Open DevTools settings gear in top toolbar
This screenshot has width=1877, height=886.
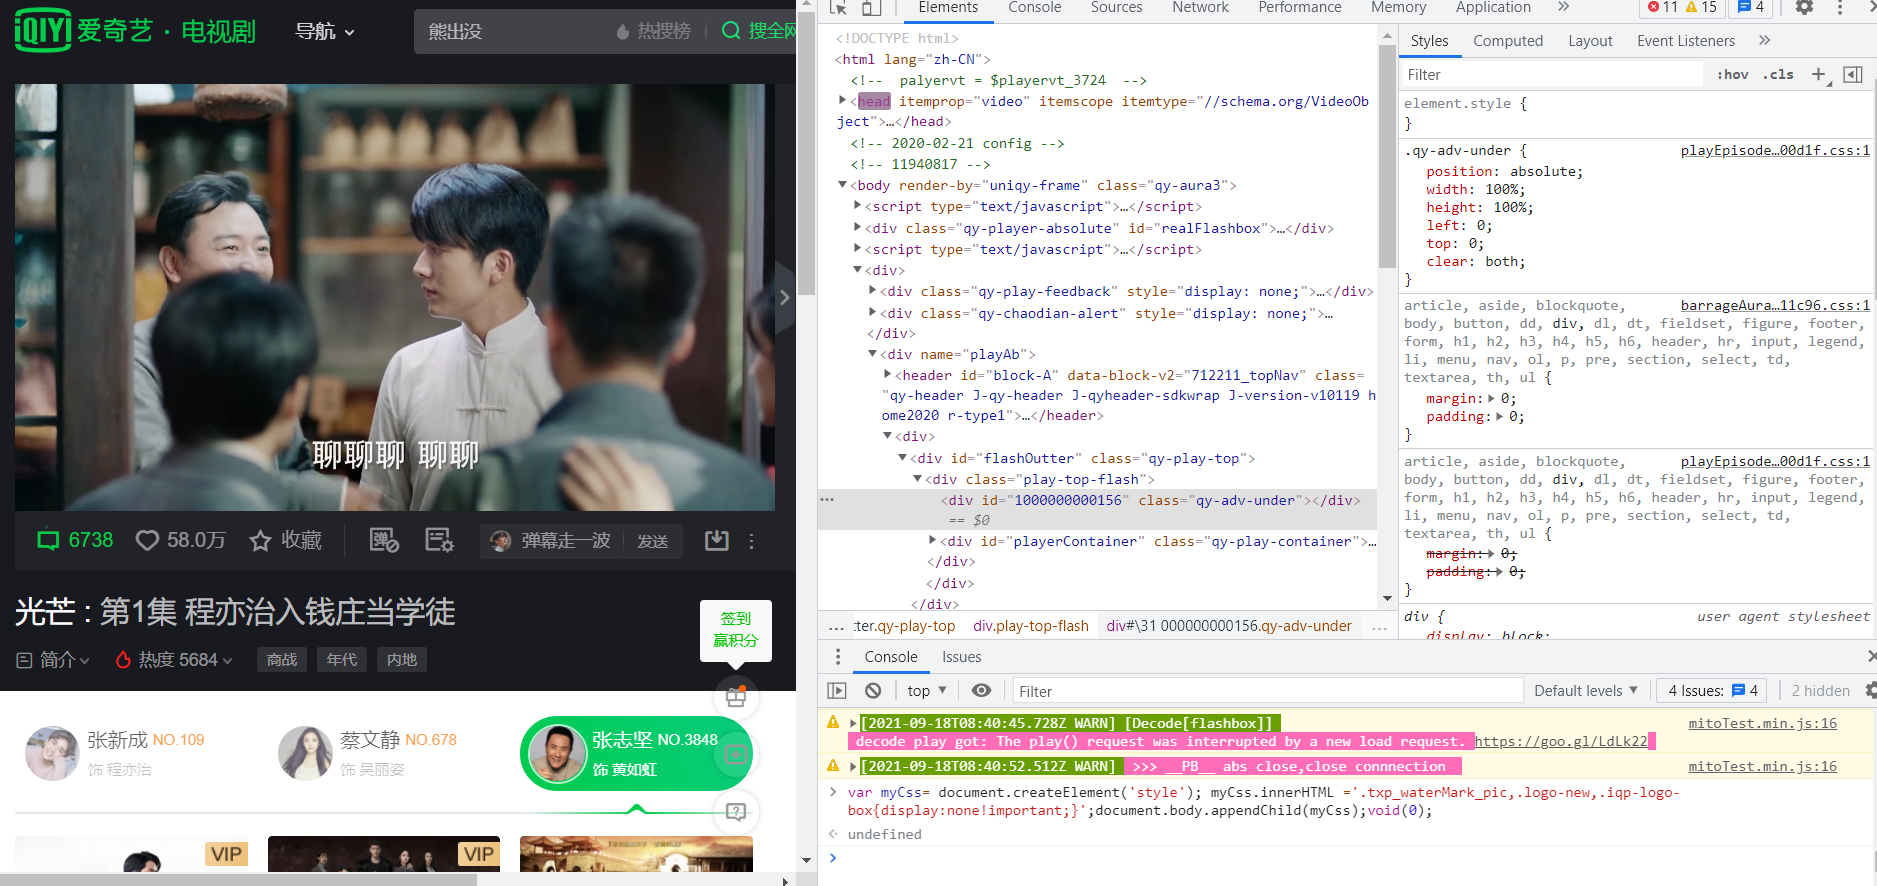pyautogui.click(x=1804, y=8)
